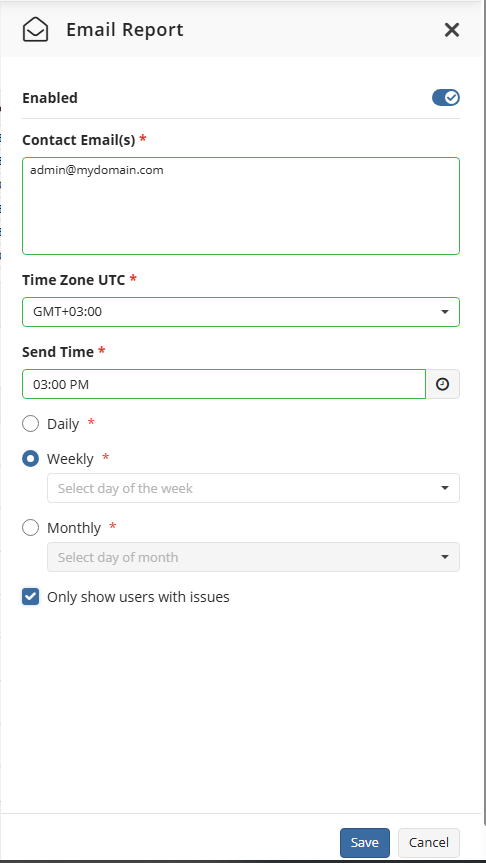Click the Send Time input field
The image size is (486, 863).
[223, 384]
